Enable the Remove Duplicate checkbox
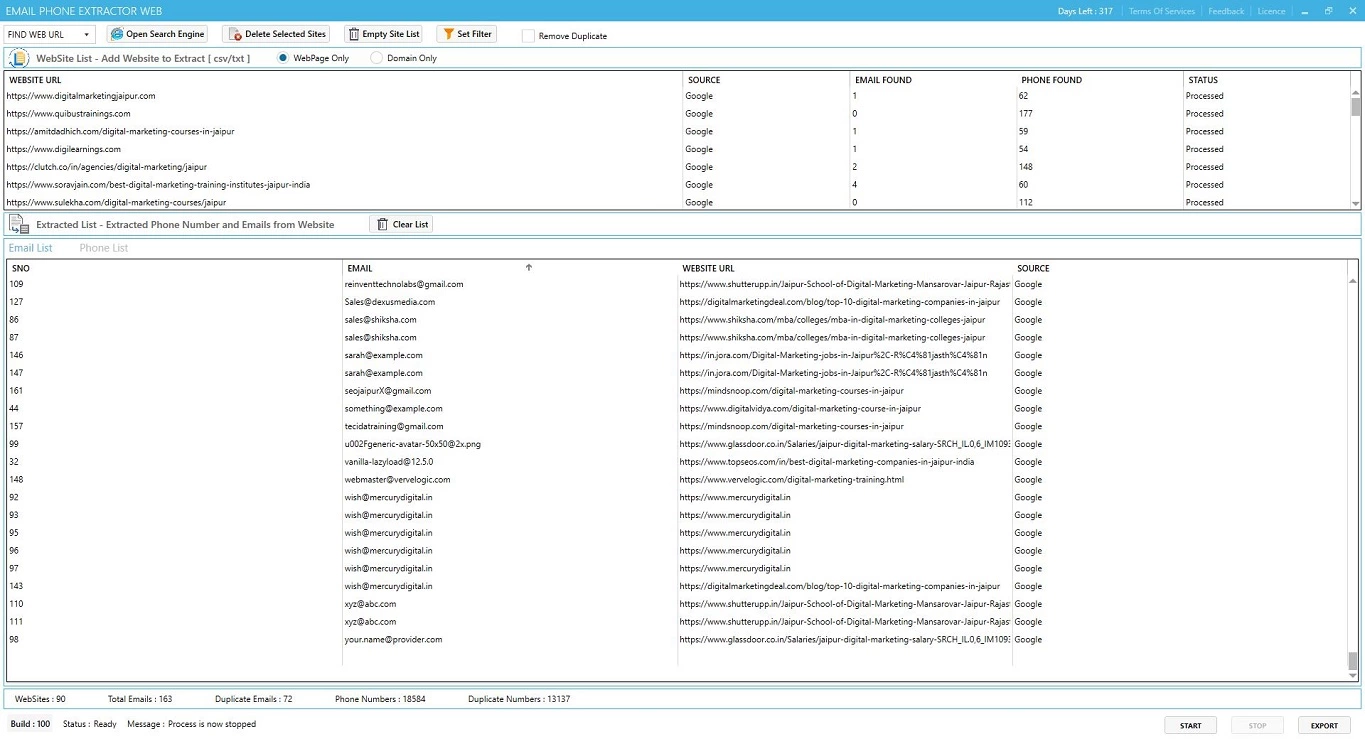Screen dimensions: 1365x739 click(x=528, y=36)
